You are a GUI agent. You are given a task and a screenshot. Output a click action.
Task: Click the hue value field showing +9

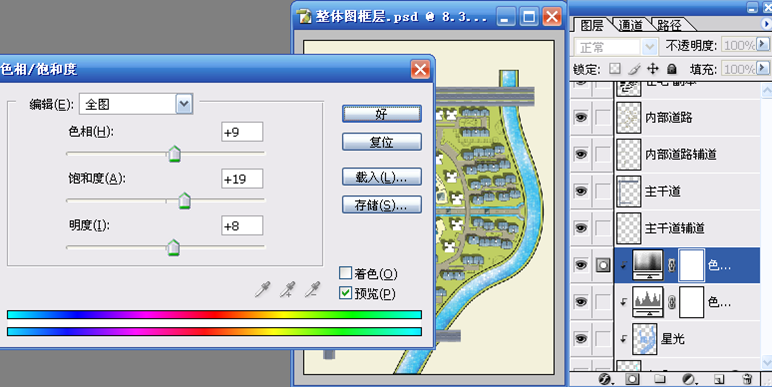click(242, 132)
